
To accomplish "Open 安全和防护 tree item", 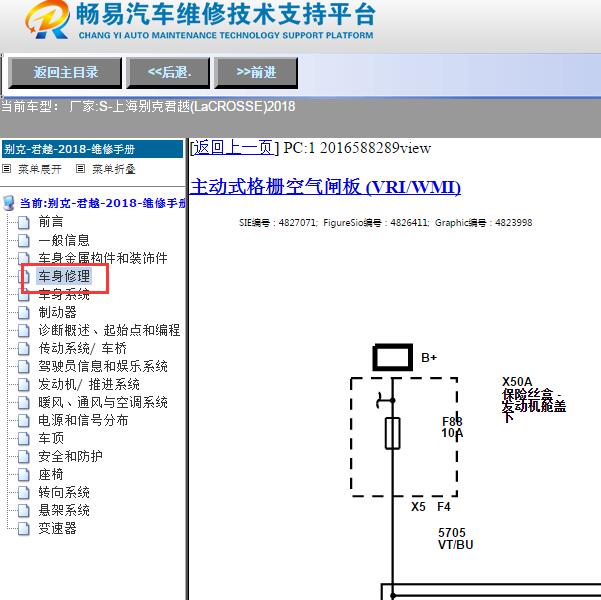I will click(70, 456).
